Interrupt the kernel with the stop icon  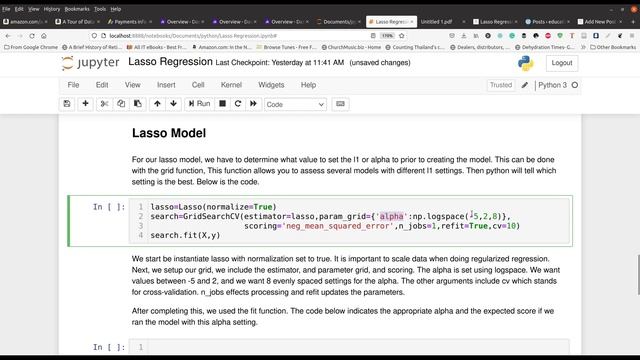click(222, 104)
